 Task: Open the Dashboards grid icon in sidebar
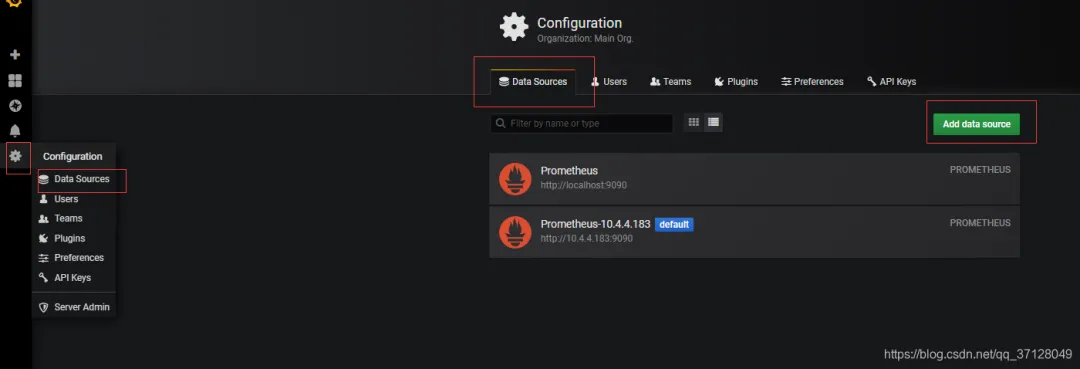[x=15, y=81]
